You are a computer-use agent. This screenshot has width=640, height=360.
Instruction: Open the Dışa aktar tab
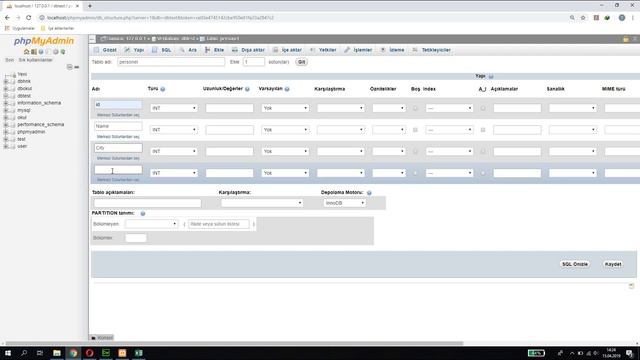[x=248, y=50]
